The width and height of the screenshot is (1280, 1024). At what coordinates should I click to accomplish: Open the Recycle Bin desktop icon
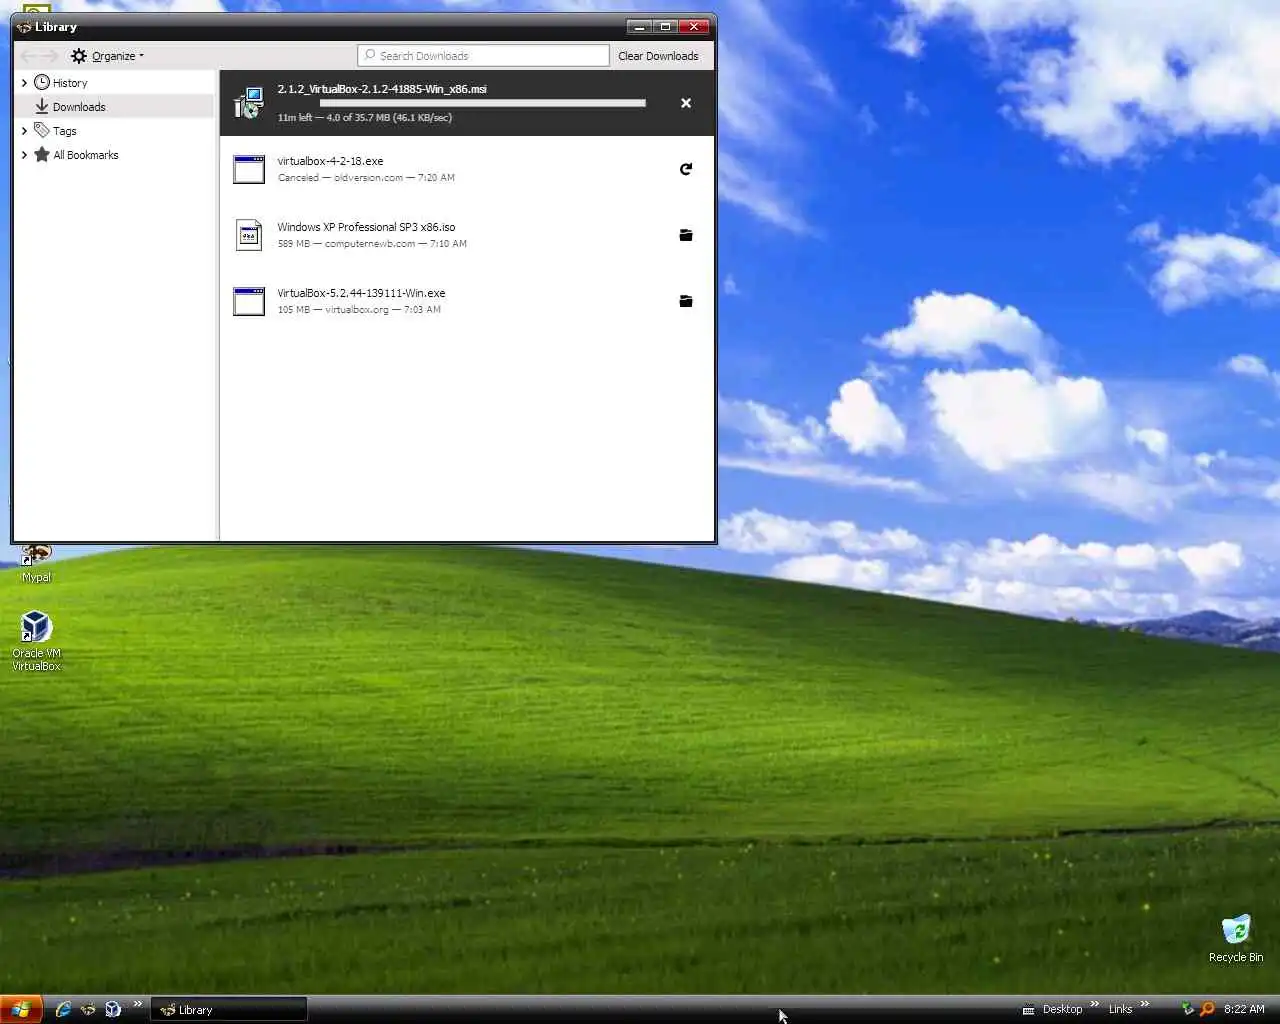(1236, 937)
